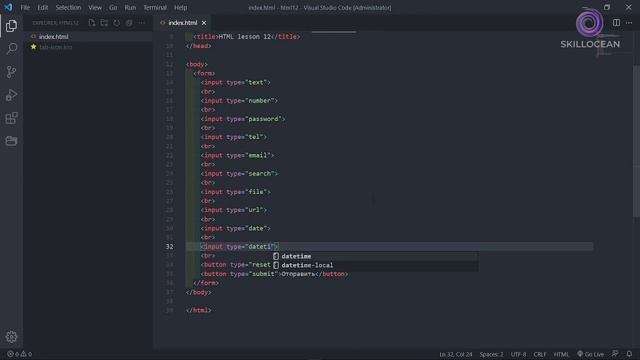Open editor more actions menu
Screen dimensions: 640x360
pos(629,23)
